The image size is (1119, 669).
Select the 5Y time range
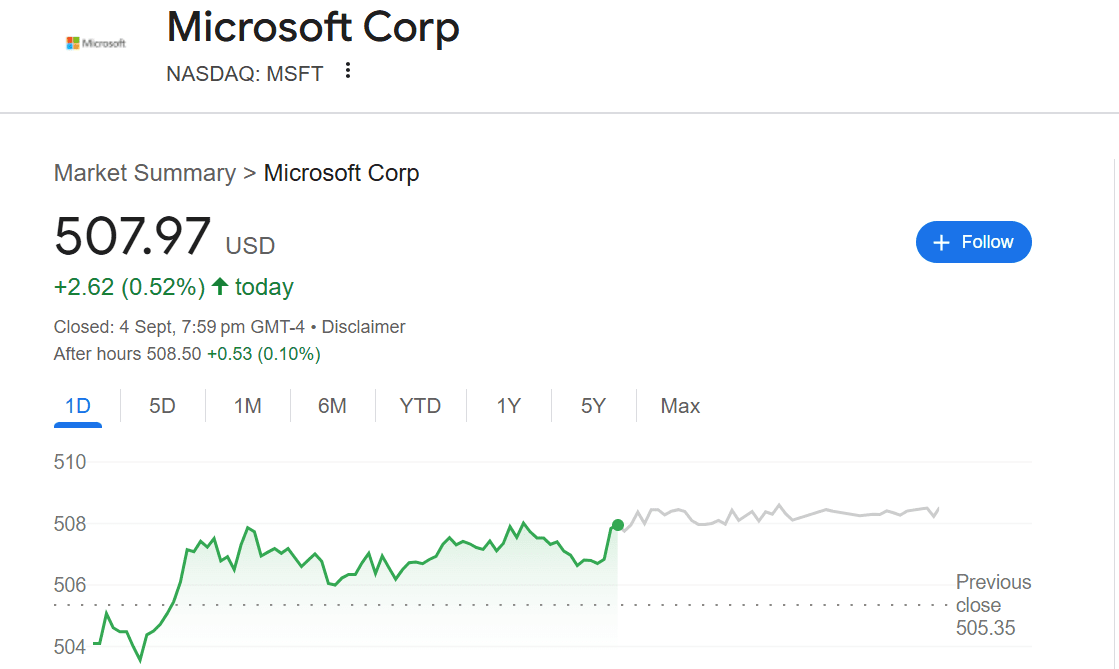[593, 405]
